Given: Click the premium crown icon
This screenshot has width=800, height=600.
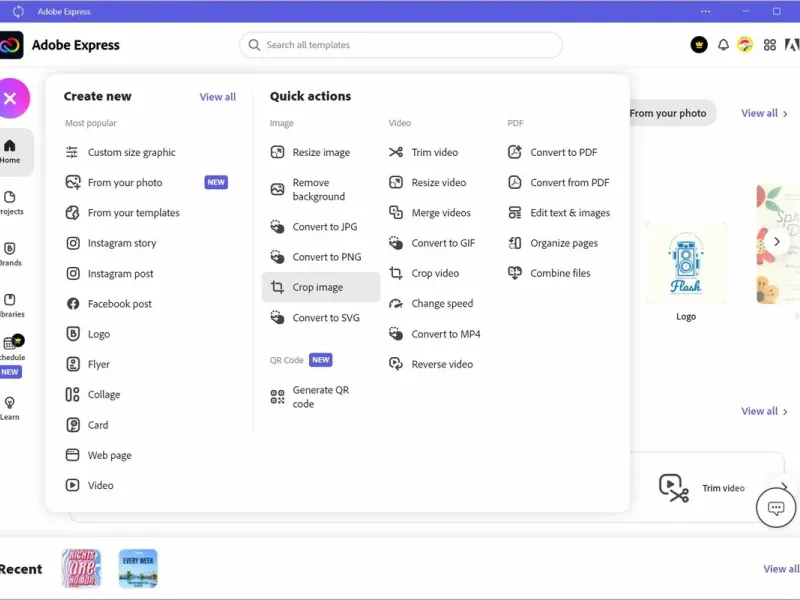Looking at the screenshot, I should [699, 45].
